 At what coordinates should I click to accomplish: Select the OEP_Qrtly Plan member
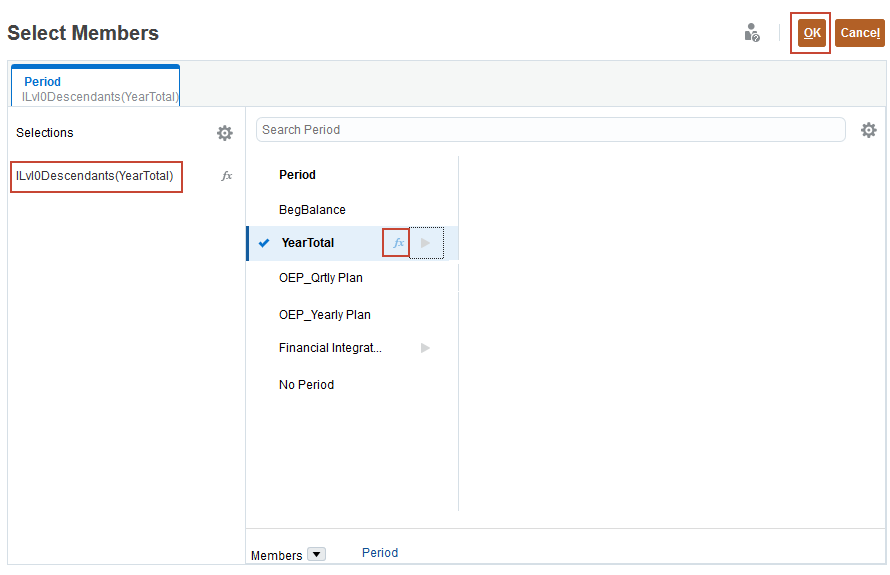pyautogui.click(x=320, y=278)
